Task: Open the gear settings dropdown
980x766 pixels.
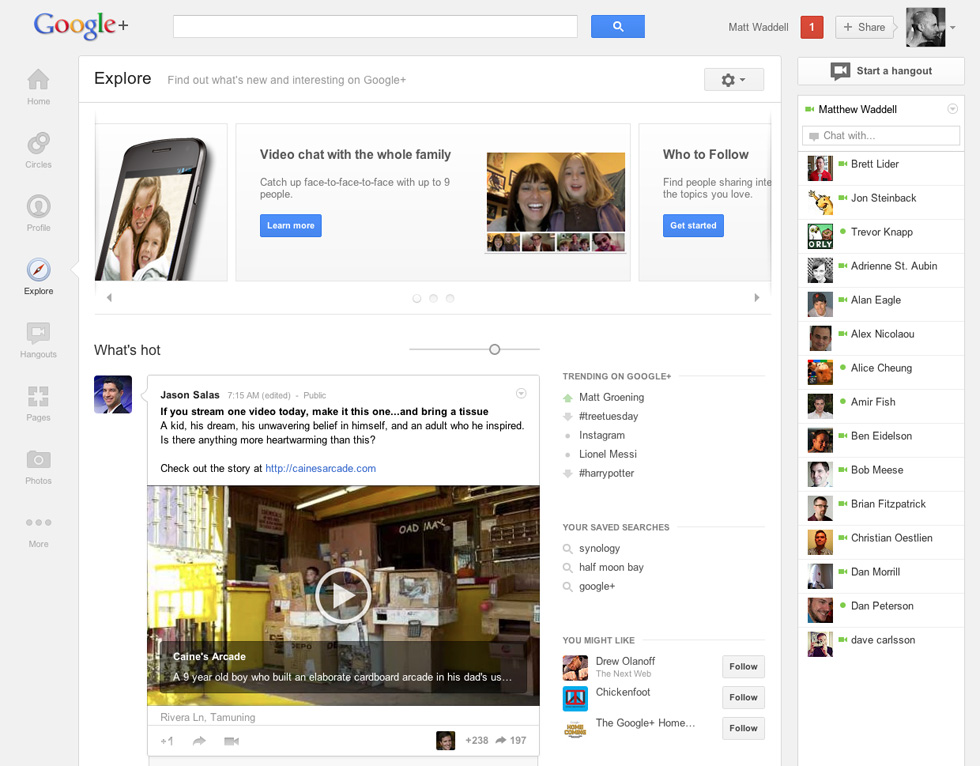Action: pos(733,80)
